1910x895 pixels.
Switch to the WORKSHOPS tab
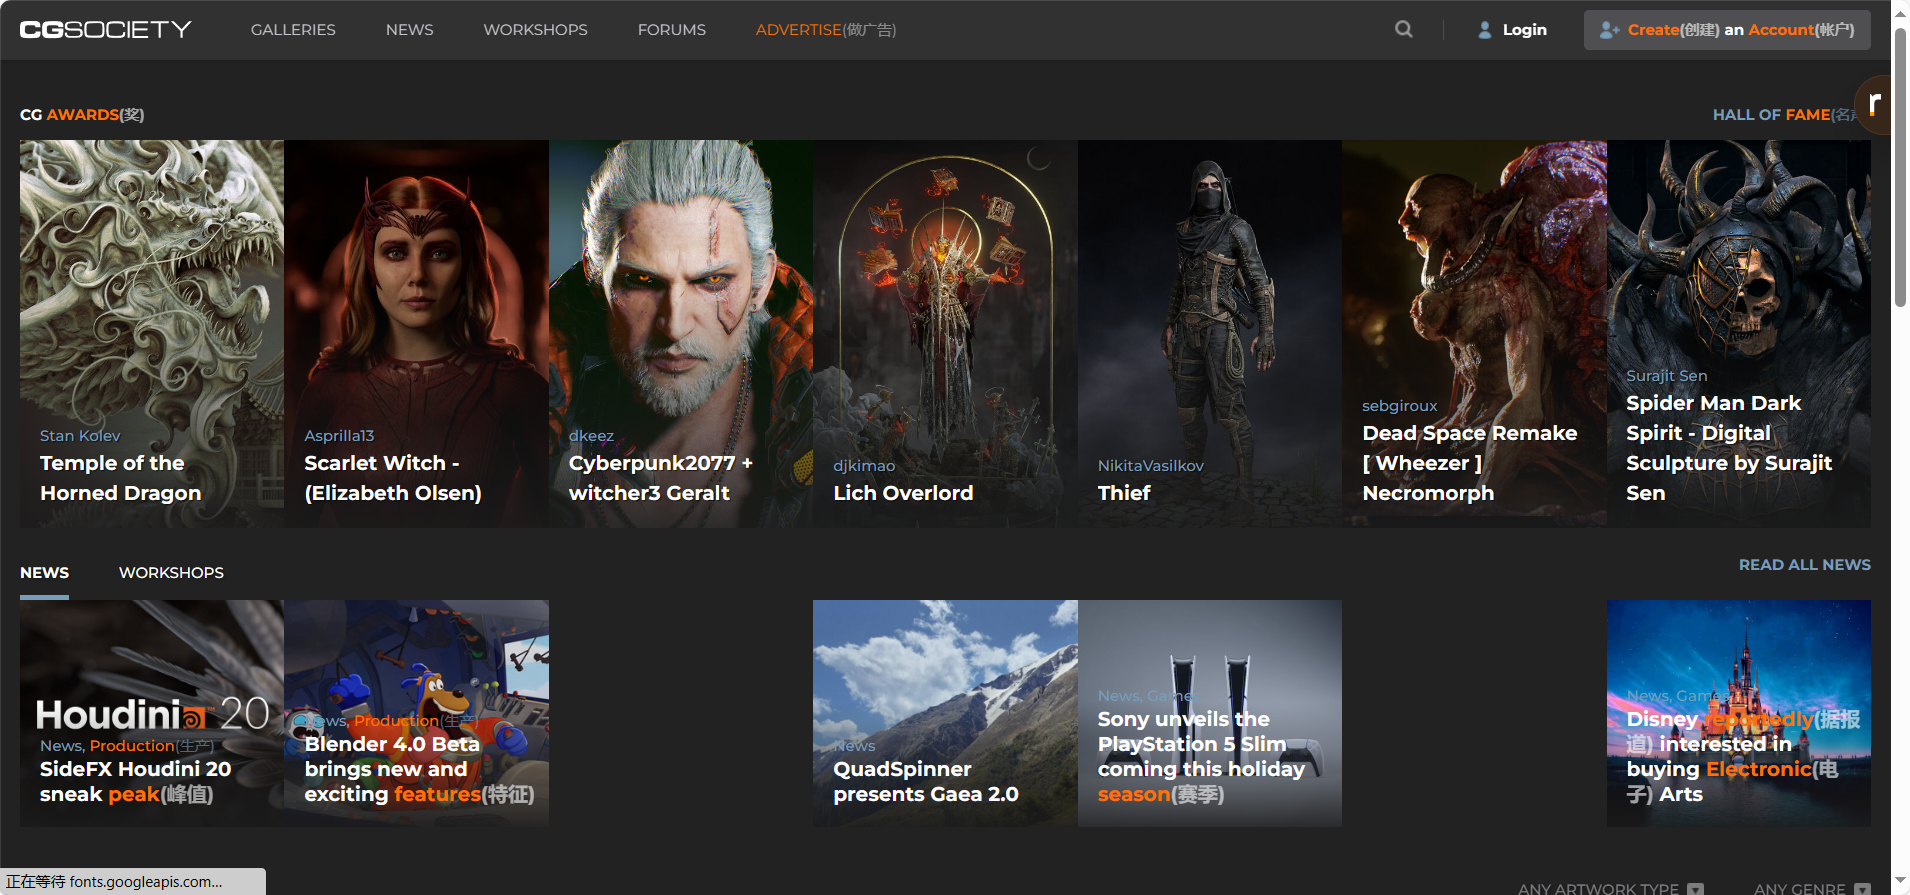(171, 573)
